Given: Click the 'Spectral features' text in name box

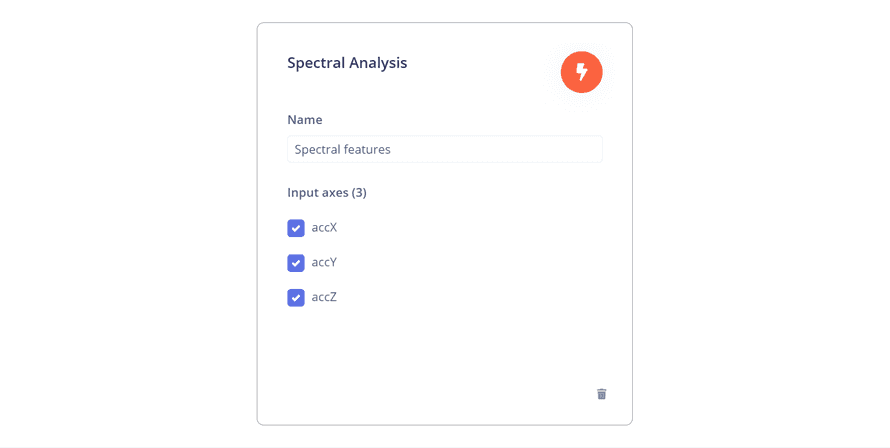Looking at the screenshot, I should (342, 149).
